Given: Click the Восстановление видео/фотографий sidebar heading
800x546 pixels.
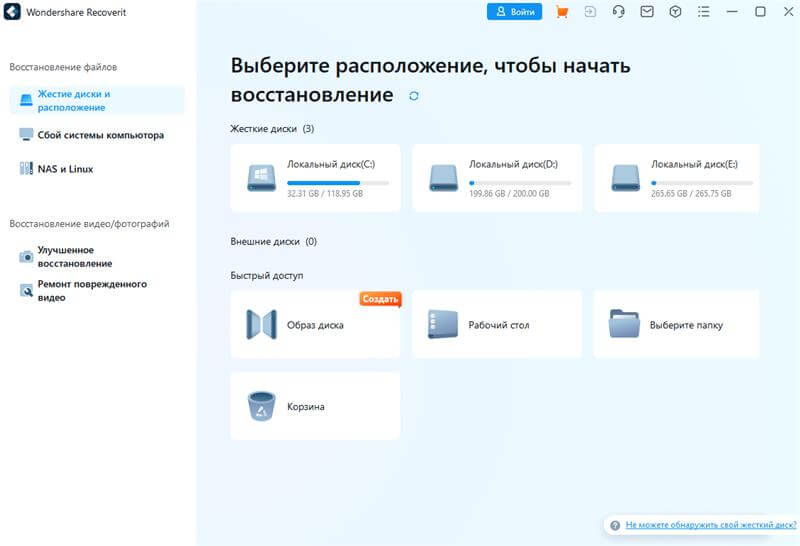Looking at the screenshot, I should click(89, 224).
